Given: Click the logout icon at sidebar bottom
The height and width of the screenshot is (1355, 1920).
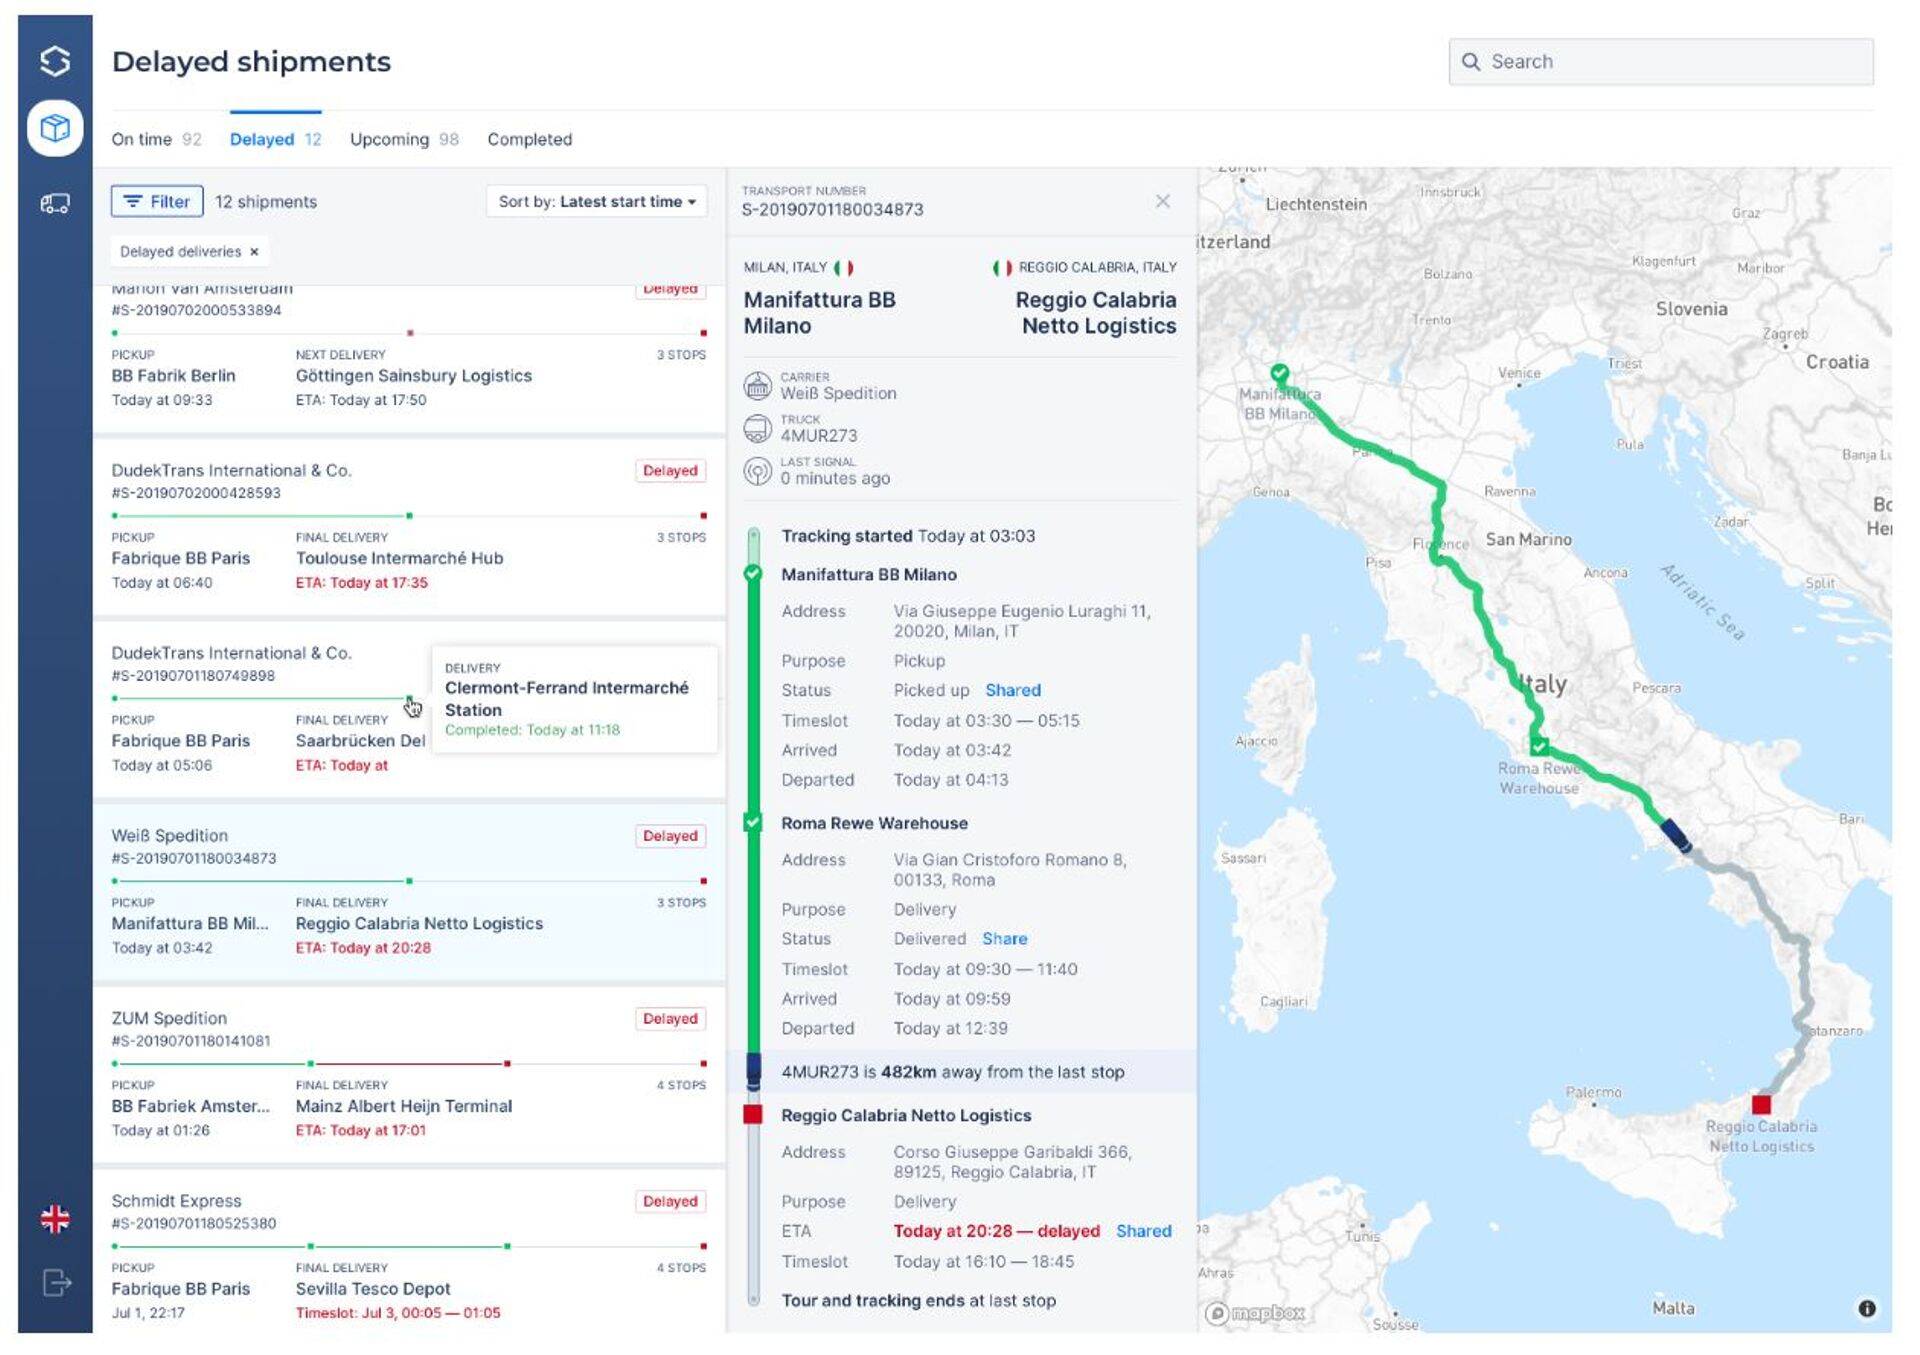Looking at the screenshot, I should click(x=57, y=1282).
